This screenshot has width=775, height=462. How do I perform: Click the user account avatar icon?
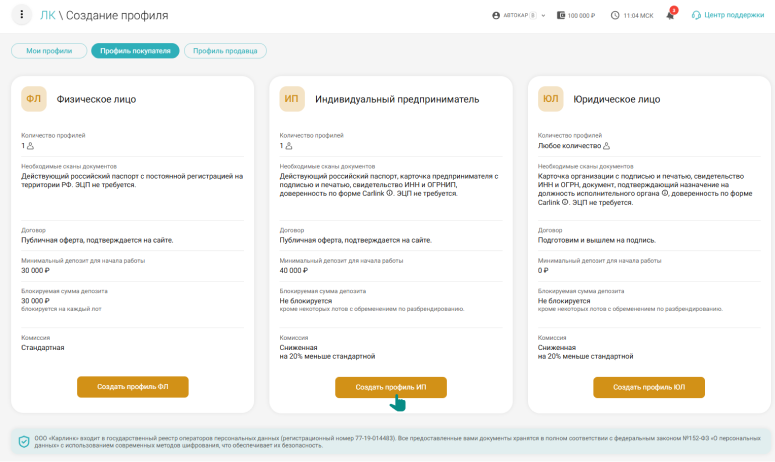pos(496,16)
